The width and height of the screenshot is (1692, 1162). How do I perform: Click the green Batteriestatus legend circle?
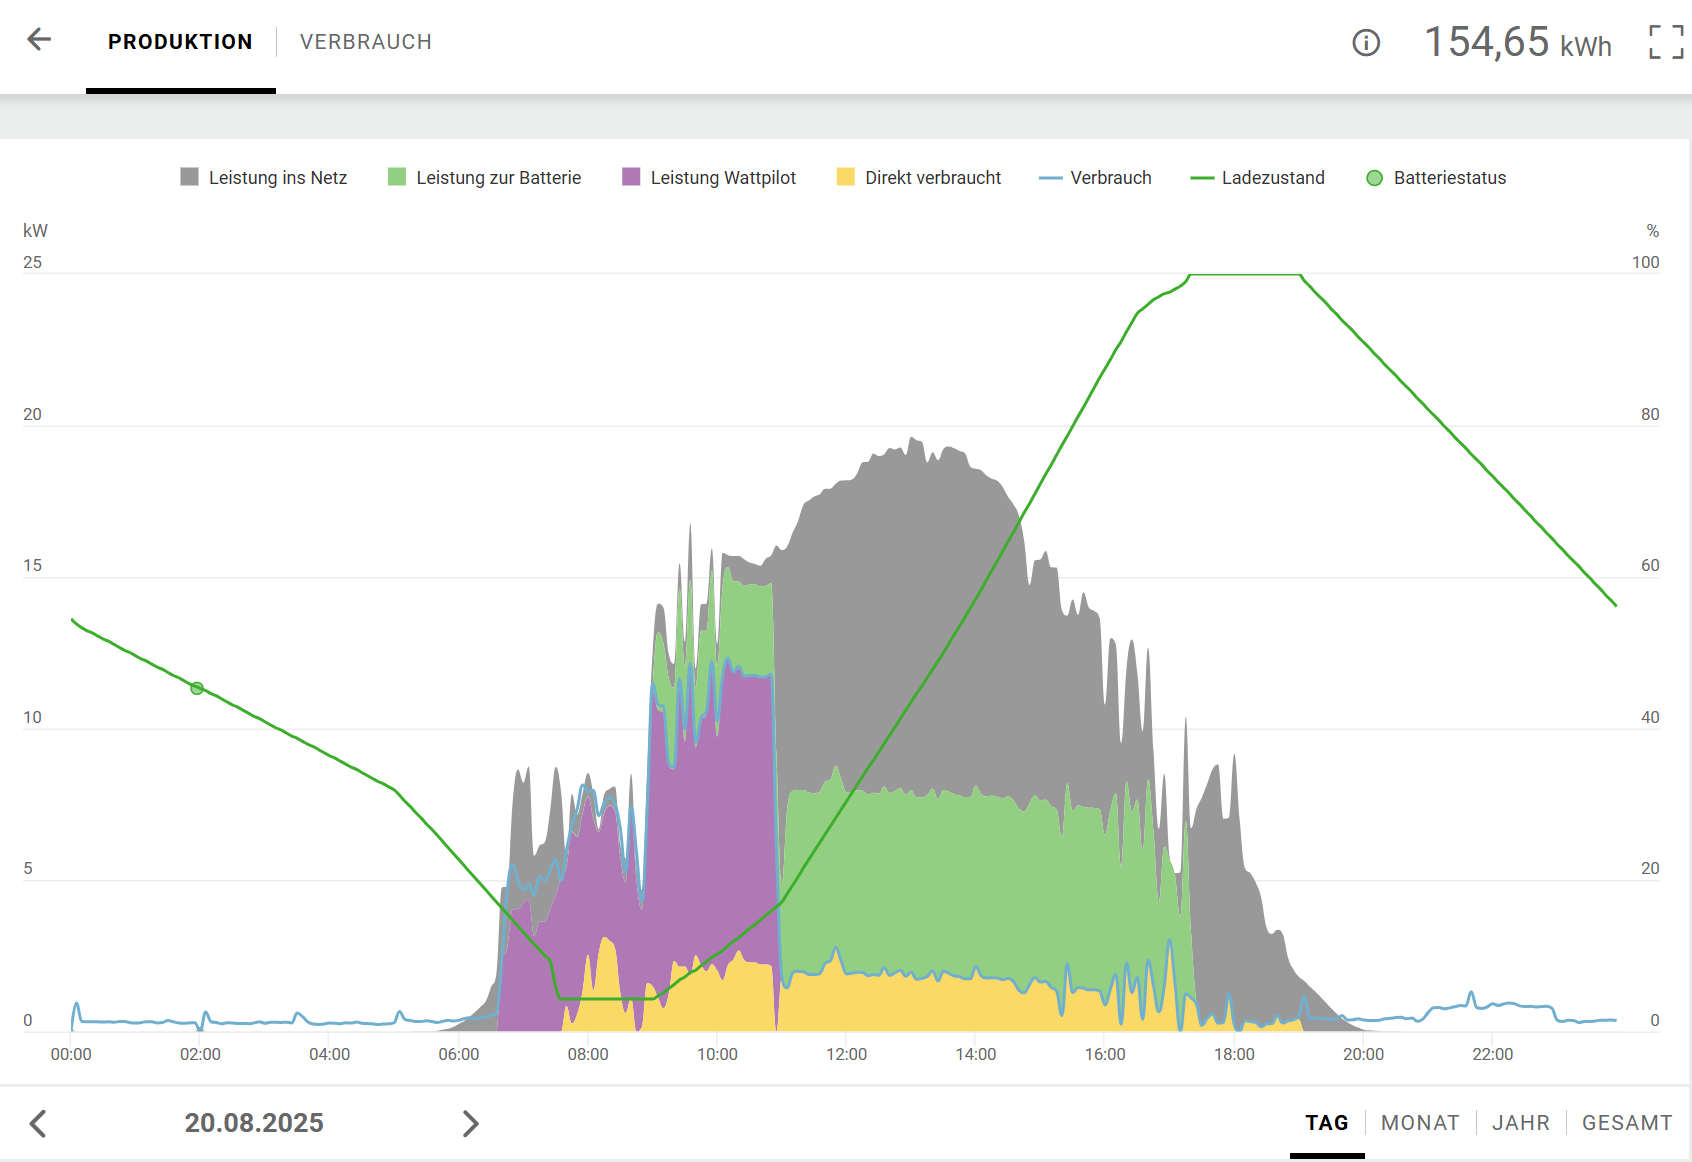pos(1374,178)
